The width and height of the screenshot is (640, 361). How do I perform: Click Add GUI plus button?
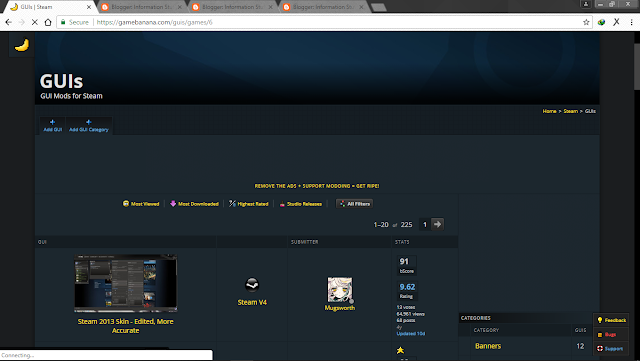[53, 125]
